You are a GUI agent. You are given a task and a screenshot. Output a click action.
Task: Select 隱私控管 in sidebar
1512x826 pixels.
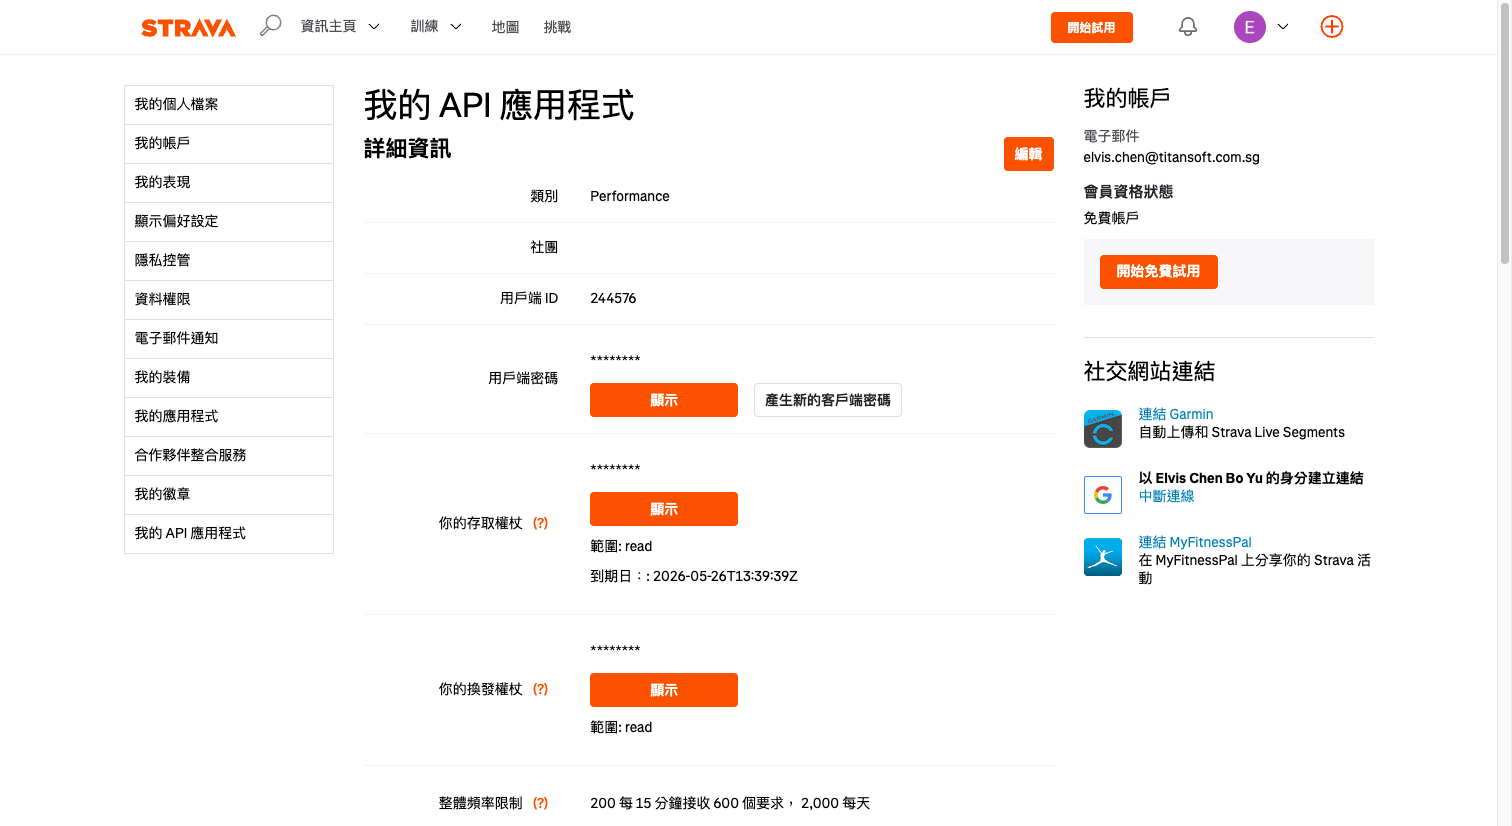(x=229, y=261)
